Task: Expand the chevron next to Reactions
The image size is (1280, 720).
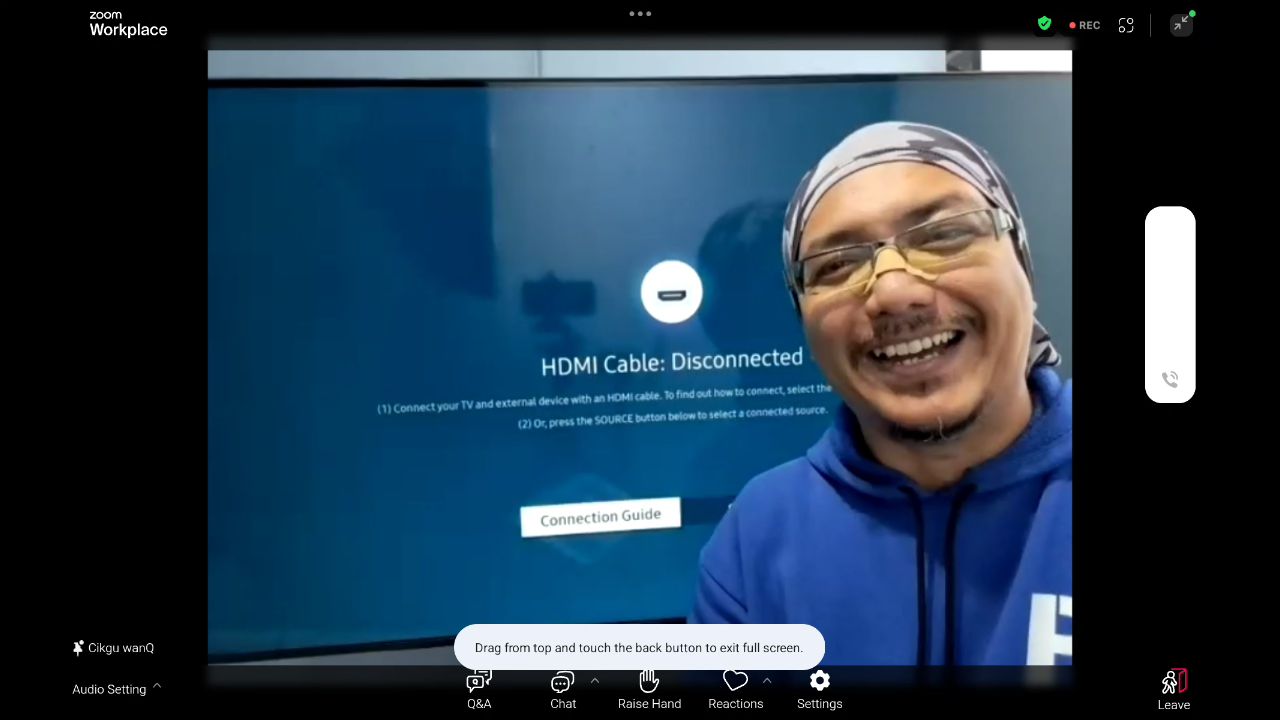Action: click(767, 680)
